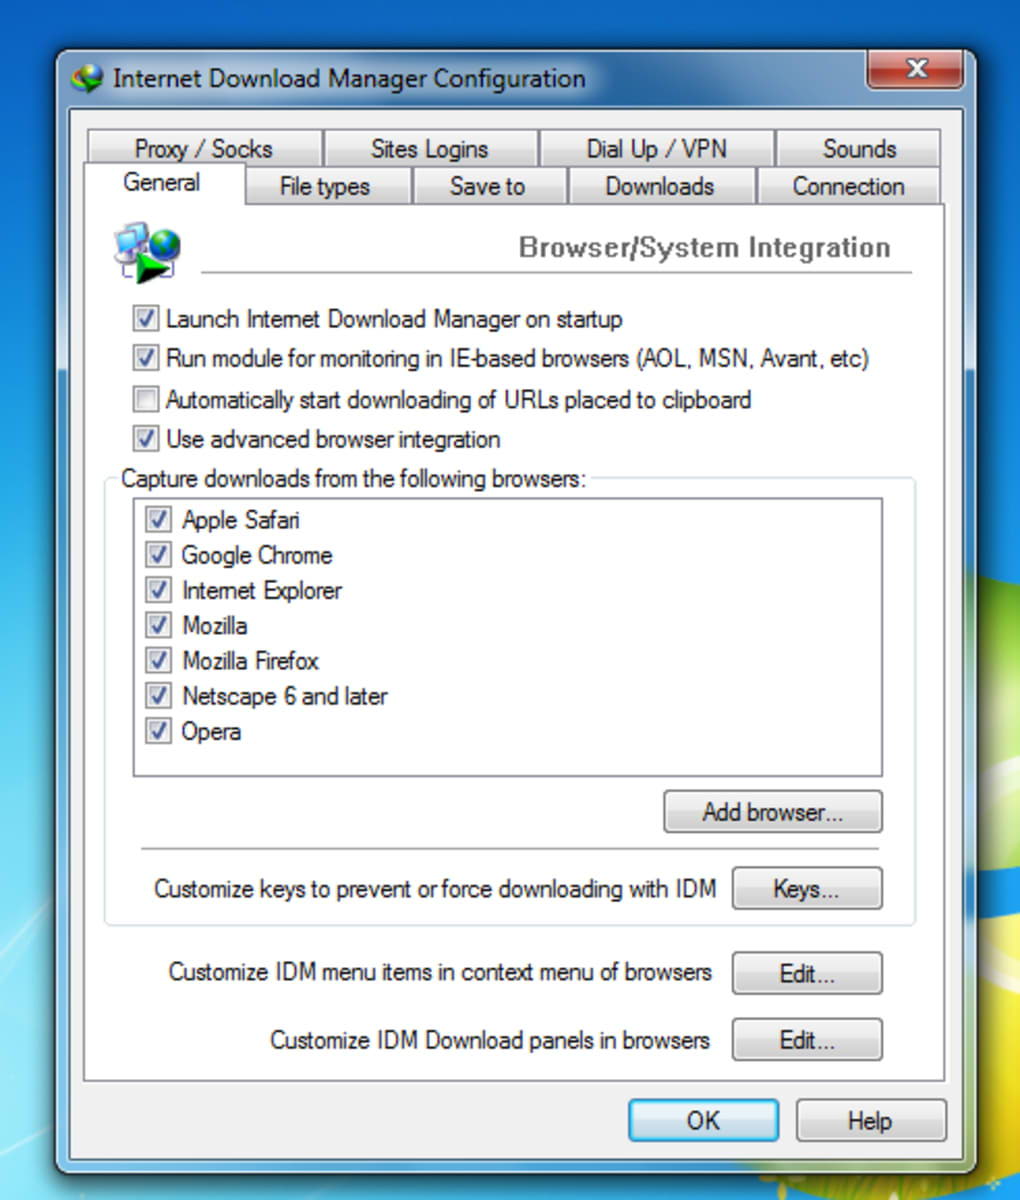This screenshot has height=1200, width=1020.
Task: Click the Browser/System Integration network icon
Action: [147, 252]
